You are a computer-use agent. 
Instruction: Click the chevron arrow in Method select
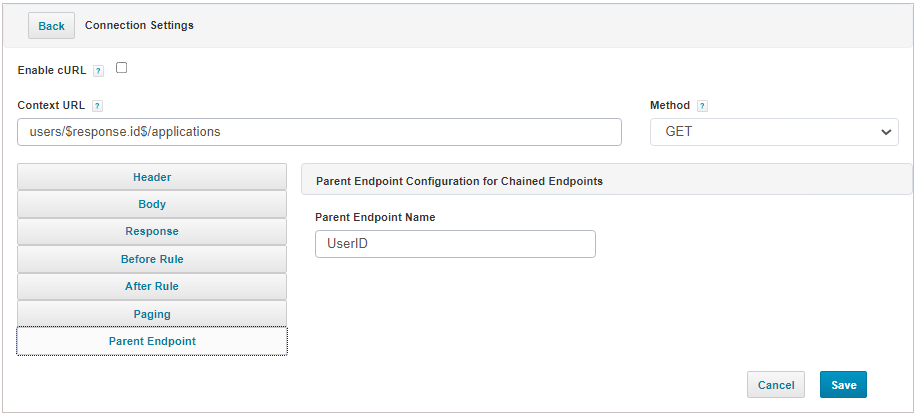pyautogui.click(x=885, y=133)
